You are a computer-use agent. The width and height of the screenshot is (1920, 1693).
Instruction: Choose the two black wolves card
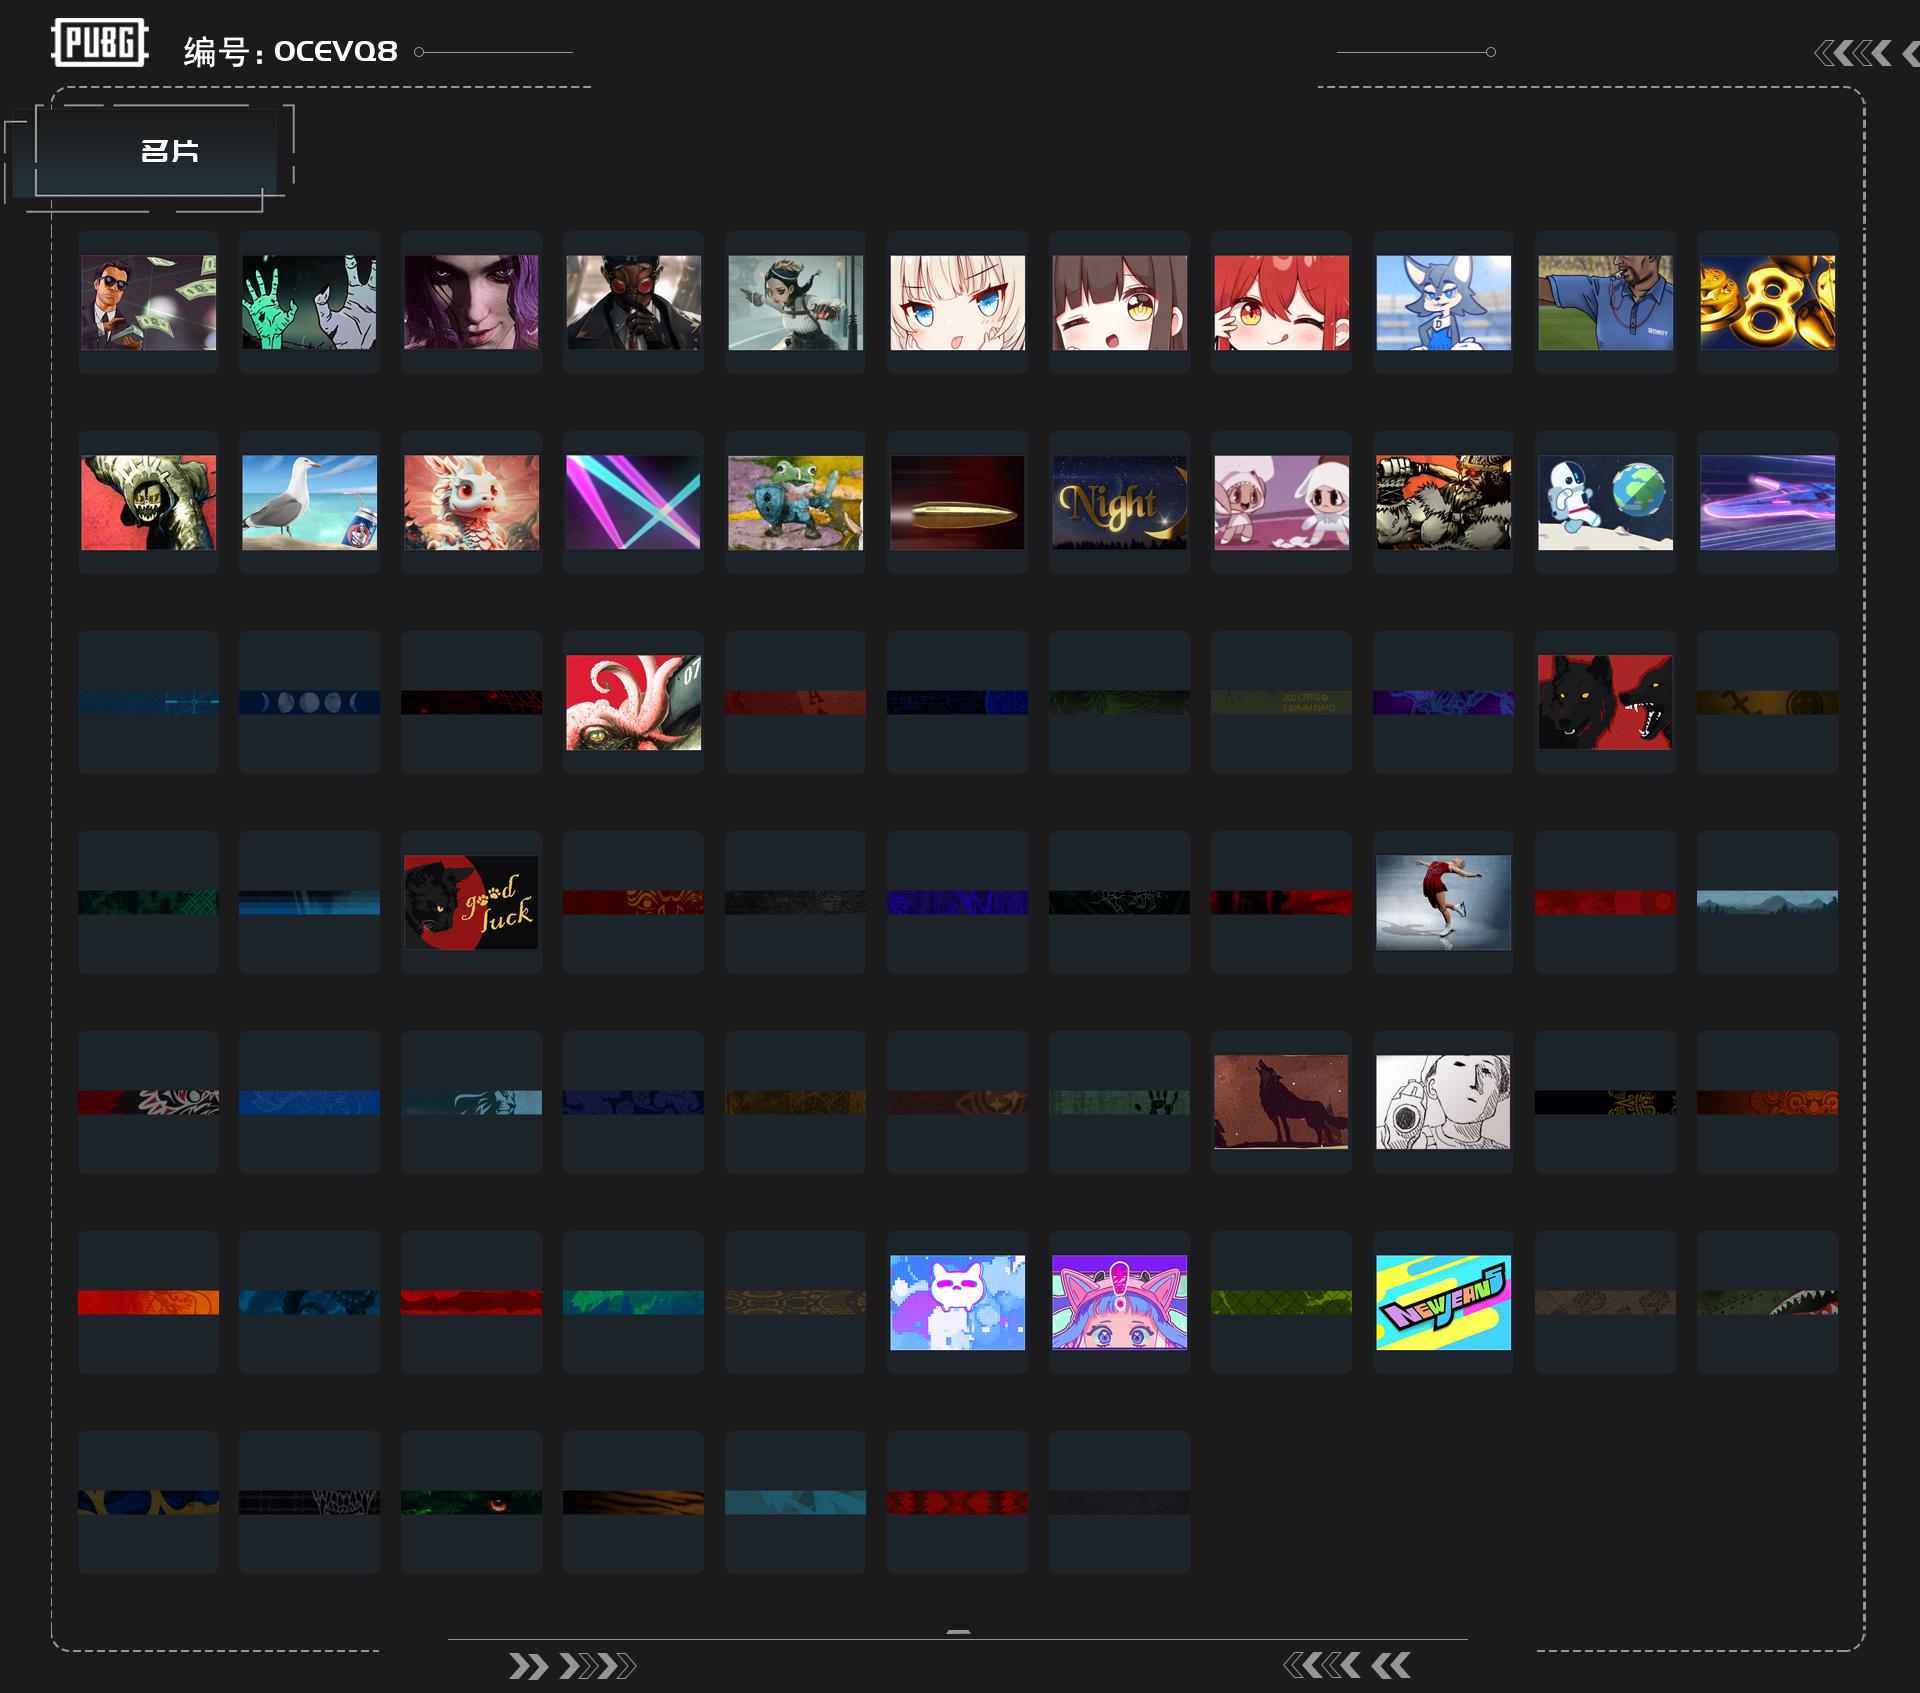point(1606,702)
